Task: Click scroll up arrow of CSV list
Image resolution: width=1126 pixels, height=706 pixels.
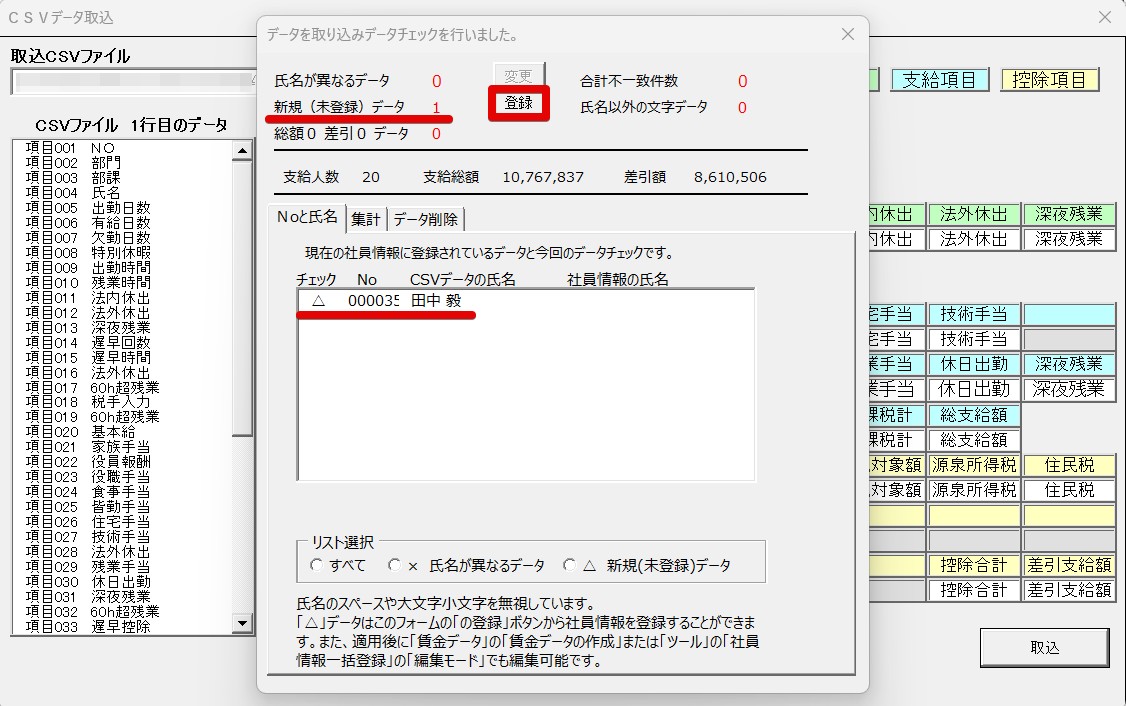Action: (242, 150)
